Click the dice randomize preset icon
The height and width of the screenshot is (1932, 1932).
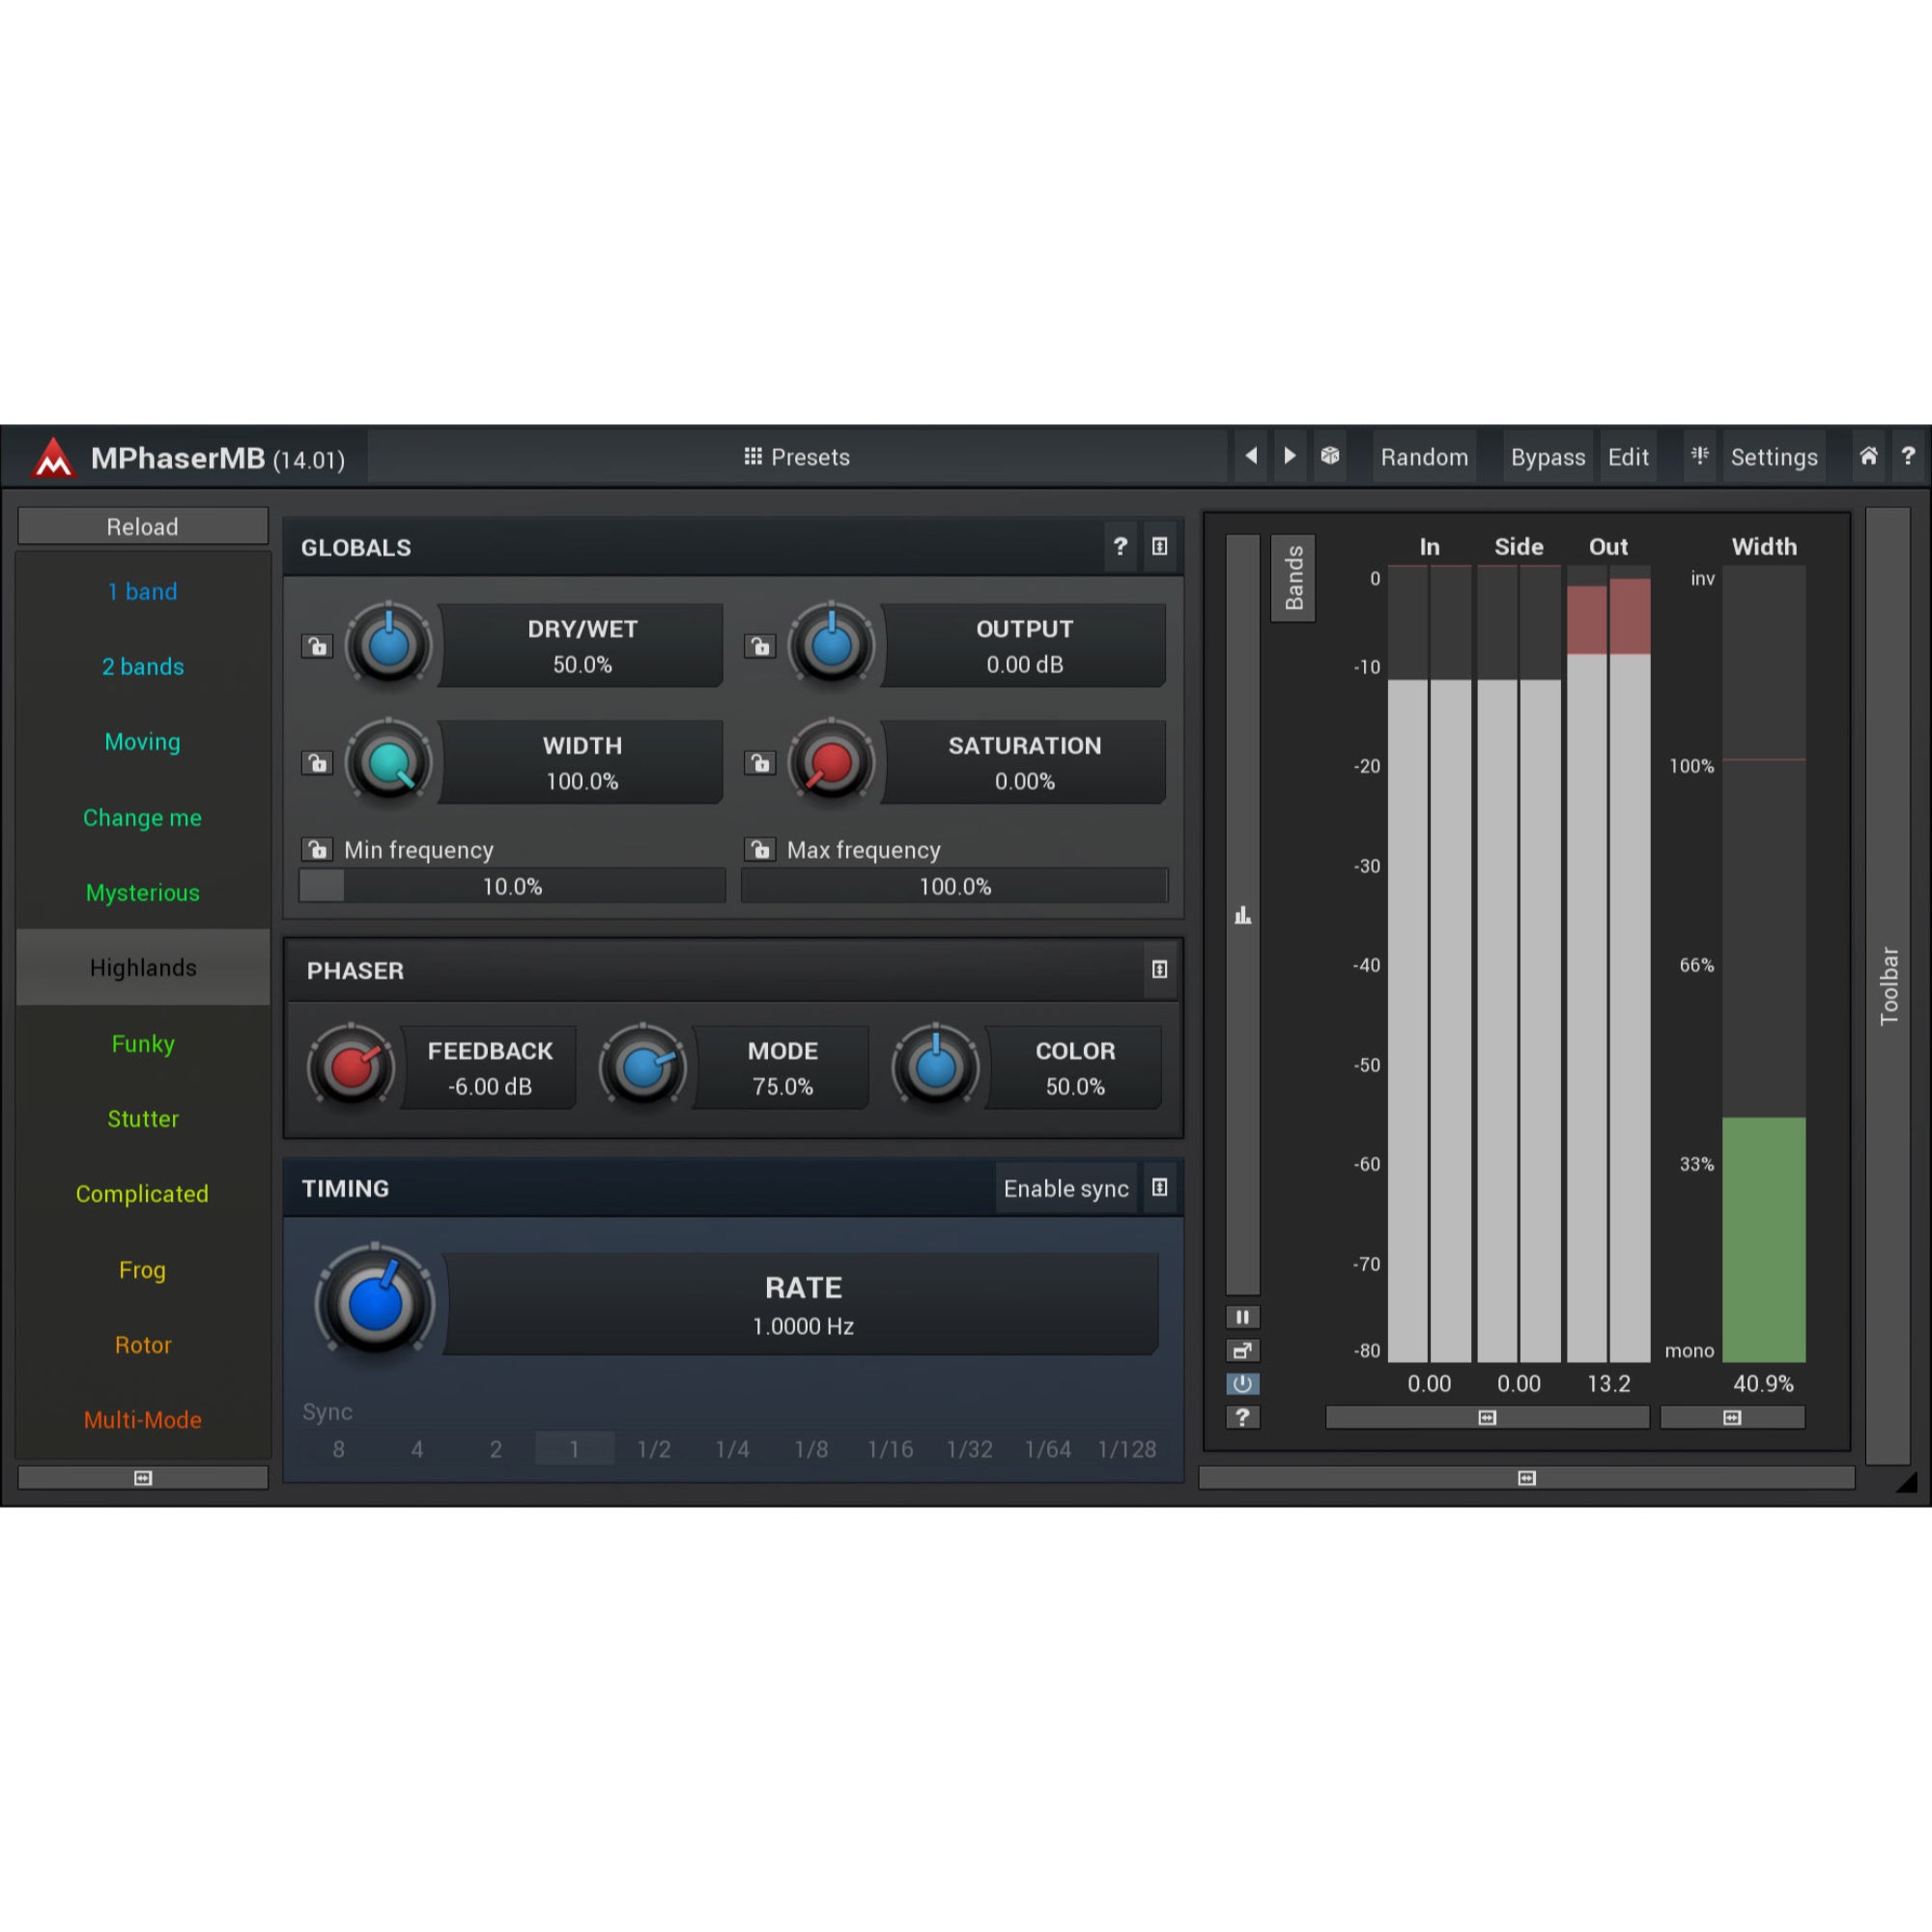coord(1330,456)
